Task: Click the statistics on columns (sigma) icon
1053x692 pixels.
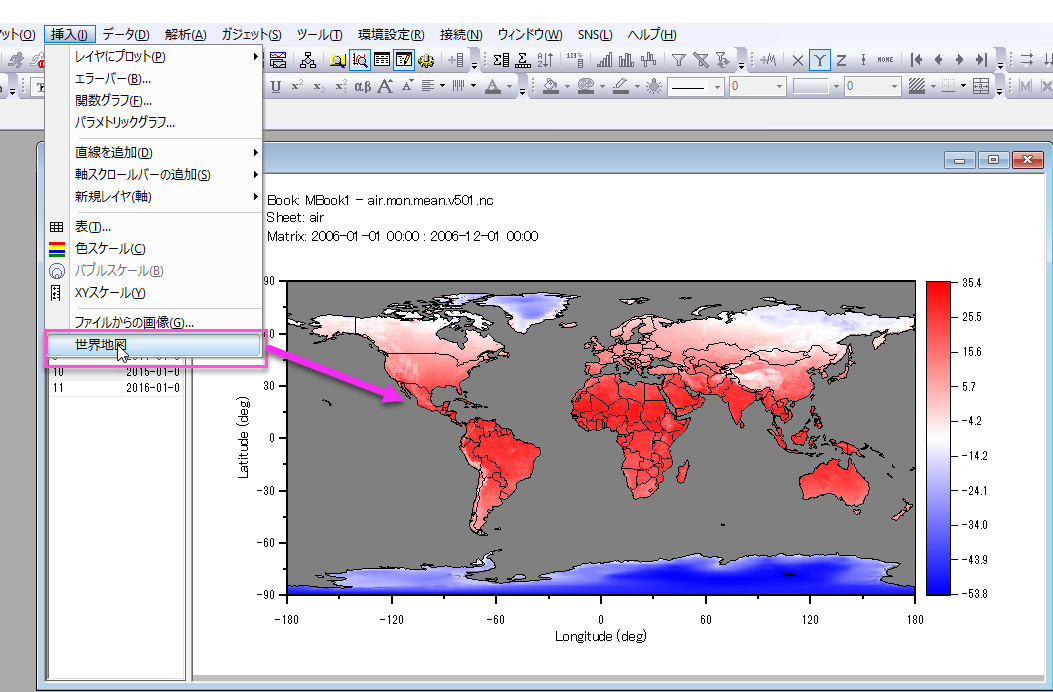Action: point(501,60)
